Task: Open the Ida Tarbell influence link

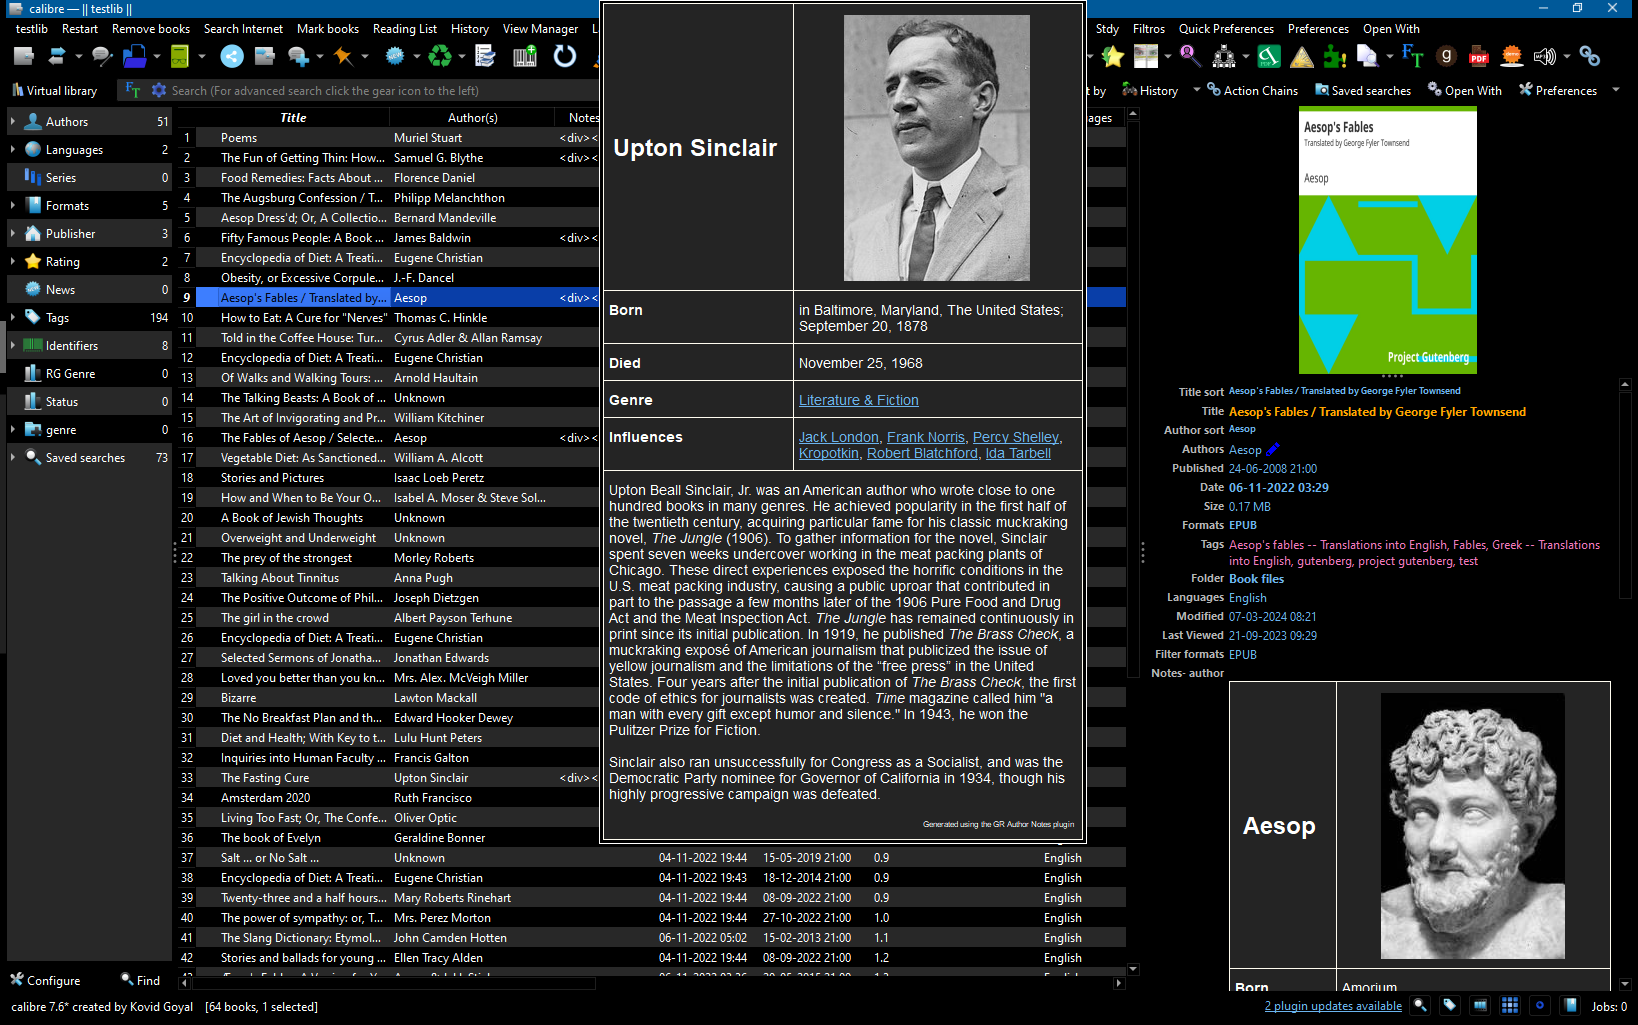Action: click(x=1018, y=453)
